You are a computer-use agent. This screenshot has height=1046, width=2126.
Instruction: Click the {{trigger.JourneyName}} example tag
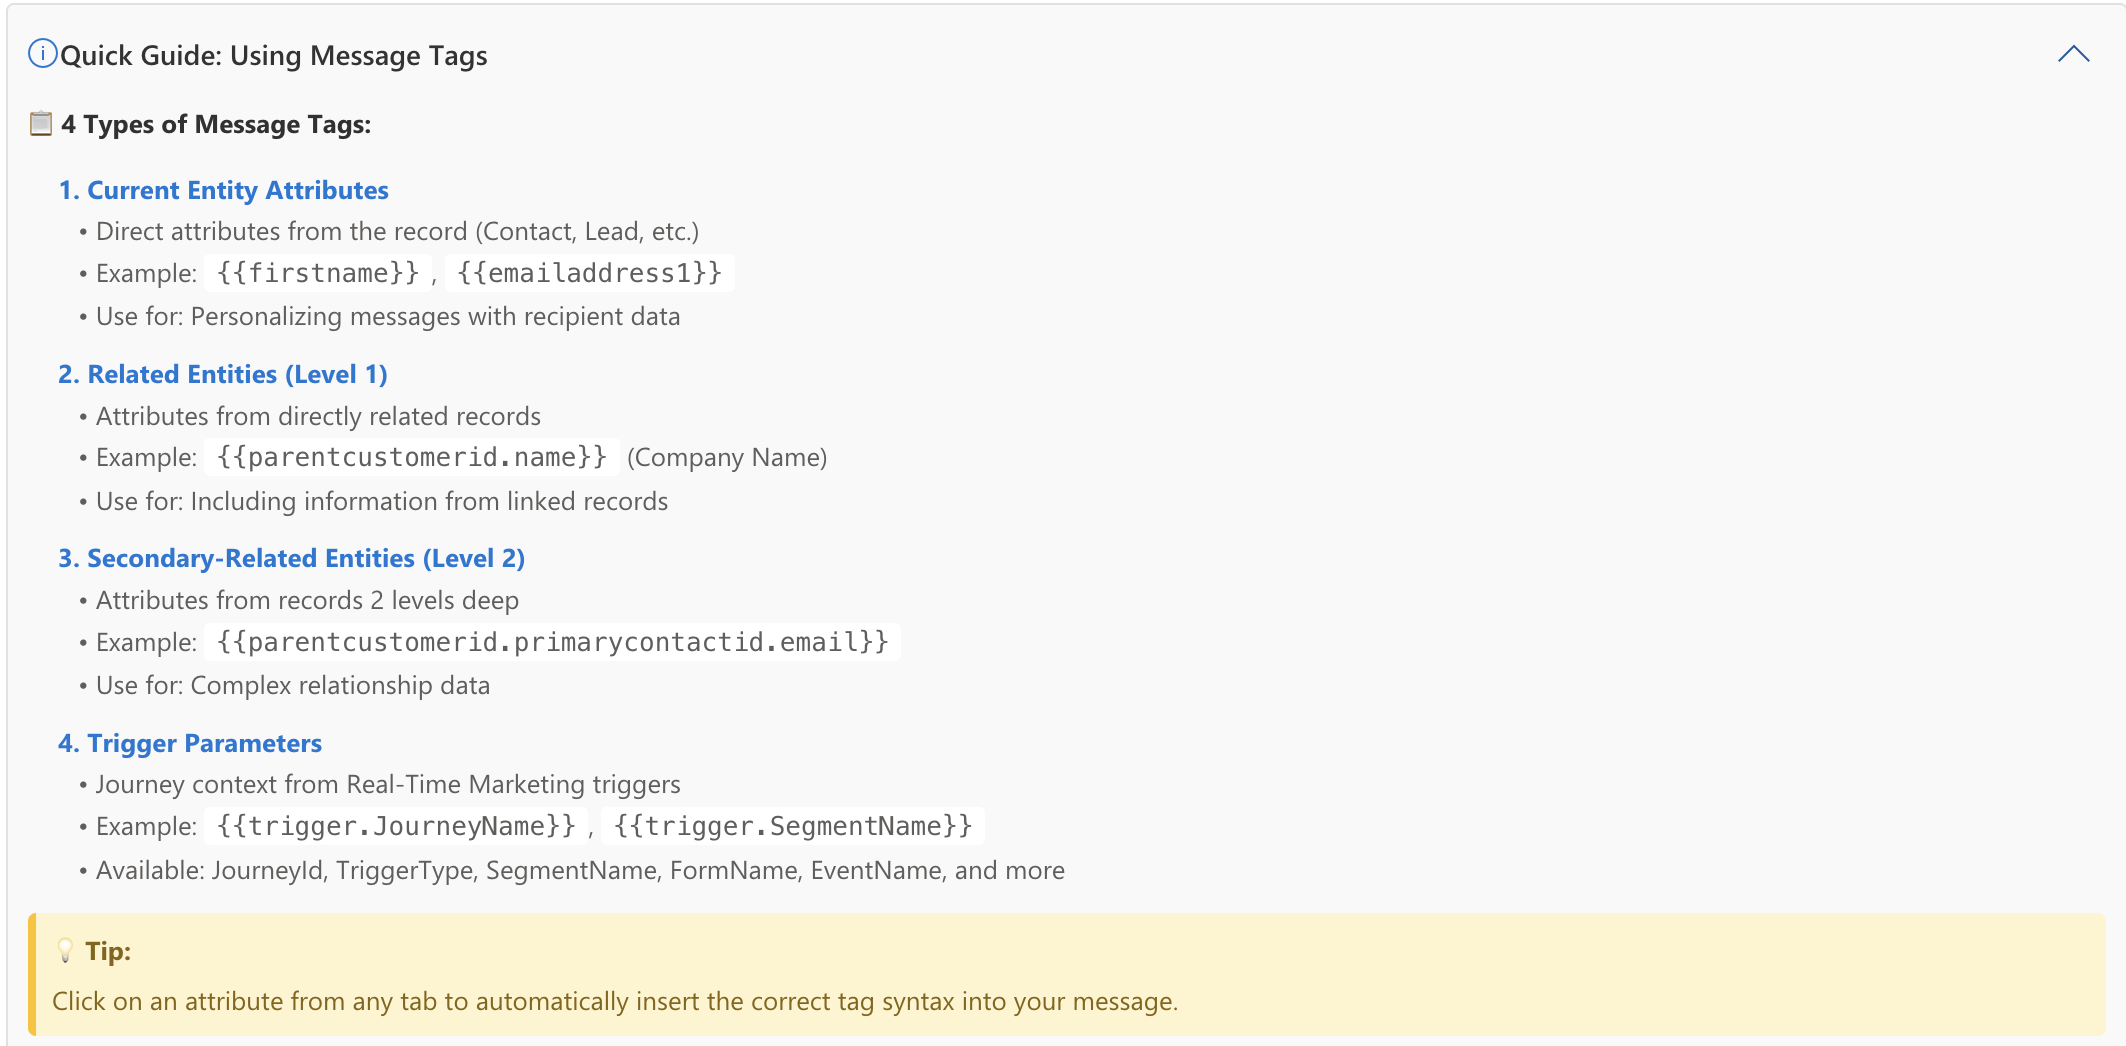click(x=396, y=826)
